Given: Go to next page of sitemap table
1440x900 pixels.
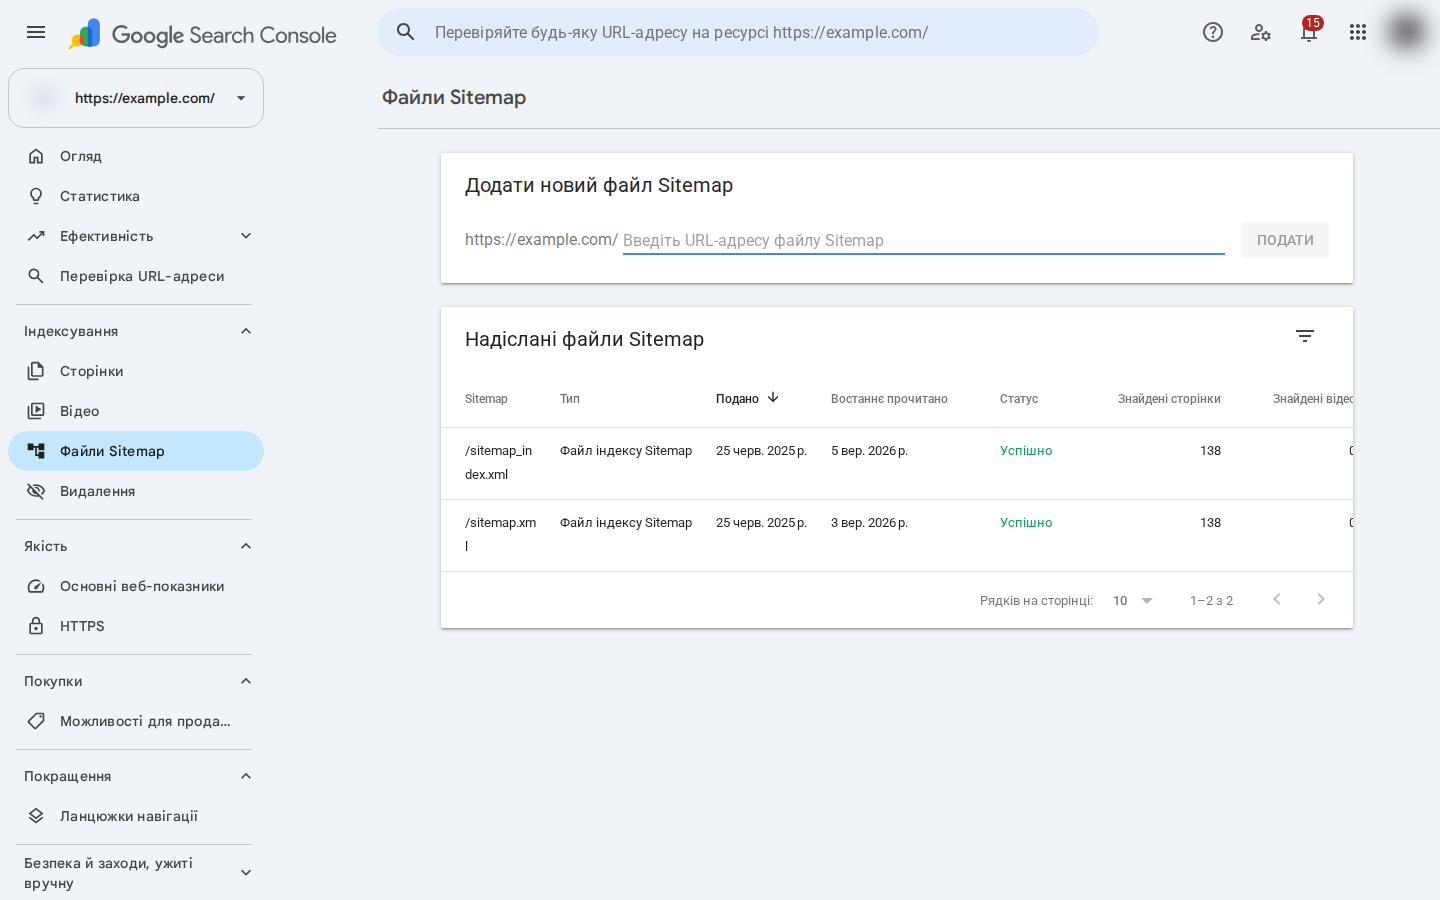Looking at the screenshot, I should tap(1321, 599).
